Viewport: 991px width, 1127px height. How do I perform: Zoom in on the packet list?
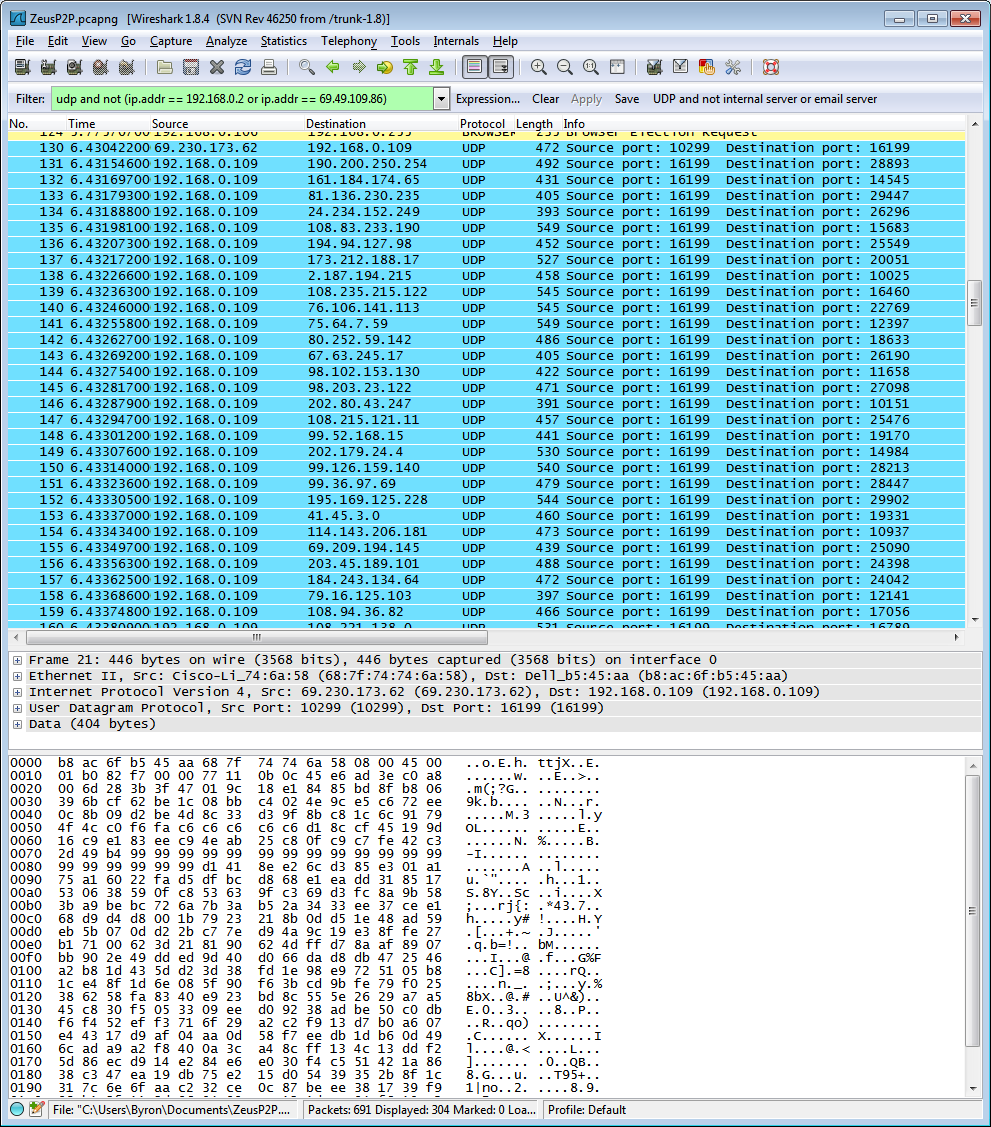540,67
